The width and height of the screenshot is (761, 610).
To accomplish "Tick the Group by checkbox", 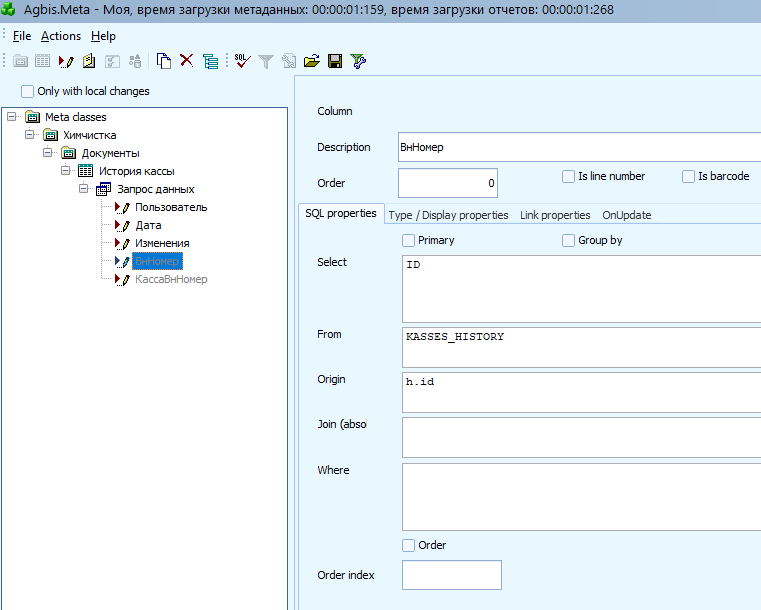I will [x=568, y=240].
